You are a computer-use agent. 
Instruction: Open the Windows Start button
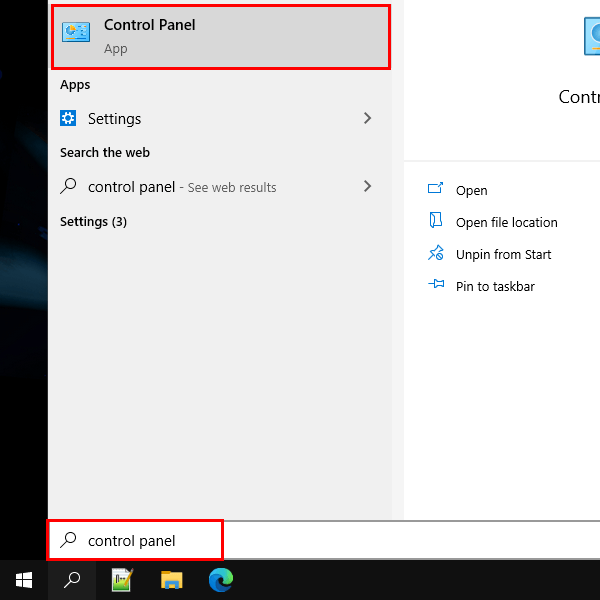24,580
